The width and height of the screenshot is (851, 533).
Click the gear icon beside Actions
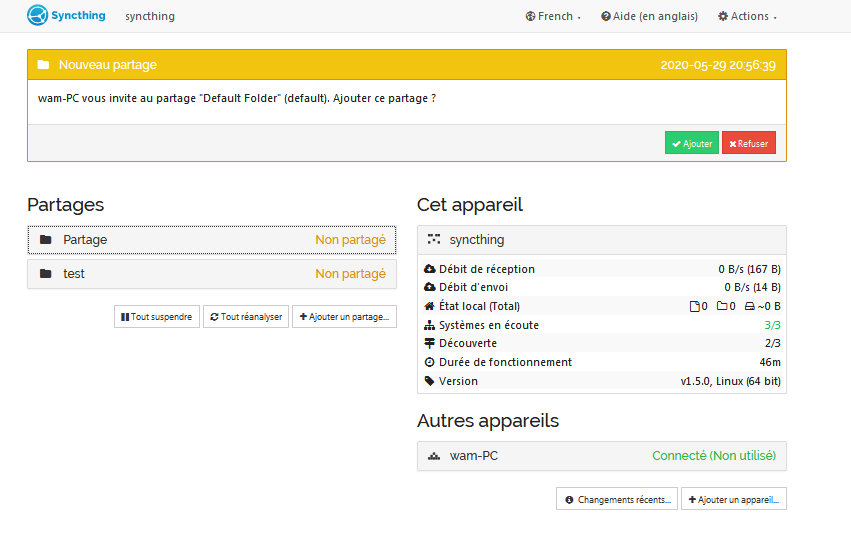[723, 16]
